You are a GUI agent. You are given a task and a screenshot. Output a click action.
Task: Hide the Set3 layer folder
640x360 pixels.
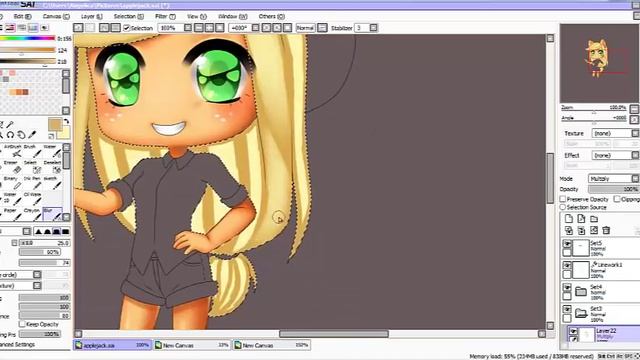click(567, 309)
